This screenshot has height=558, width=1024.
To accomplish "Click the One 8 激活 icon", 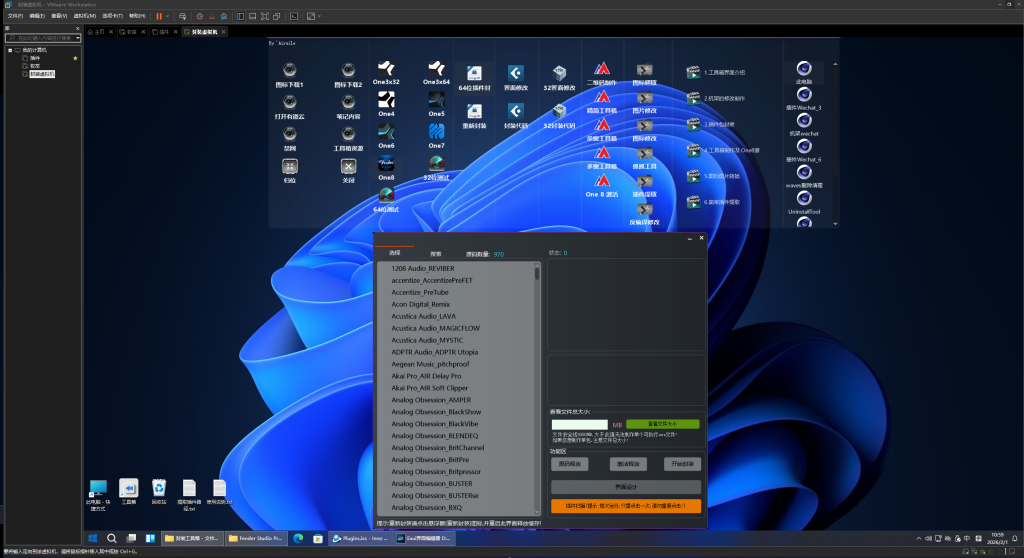I will 602,182.
